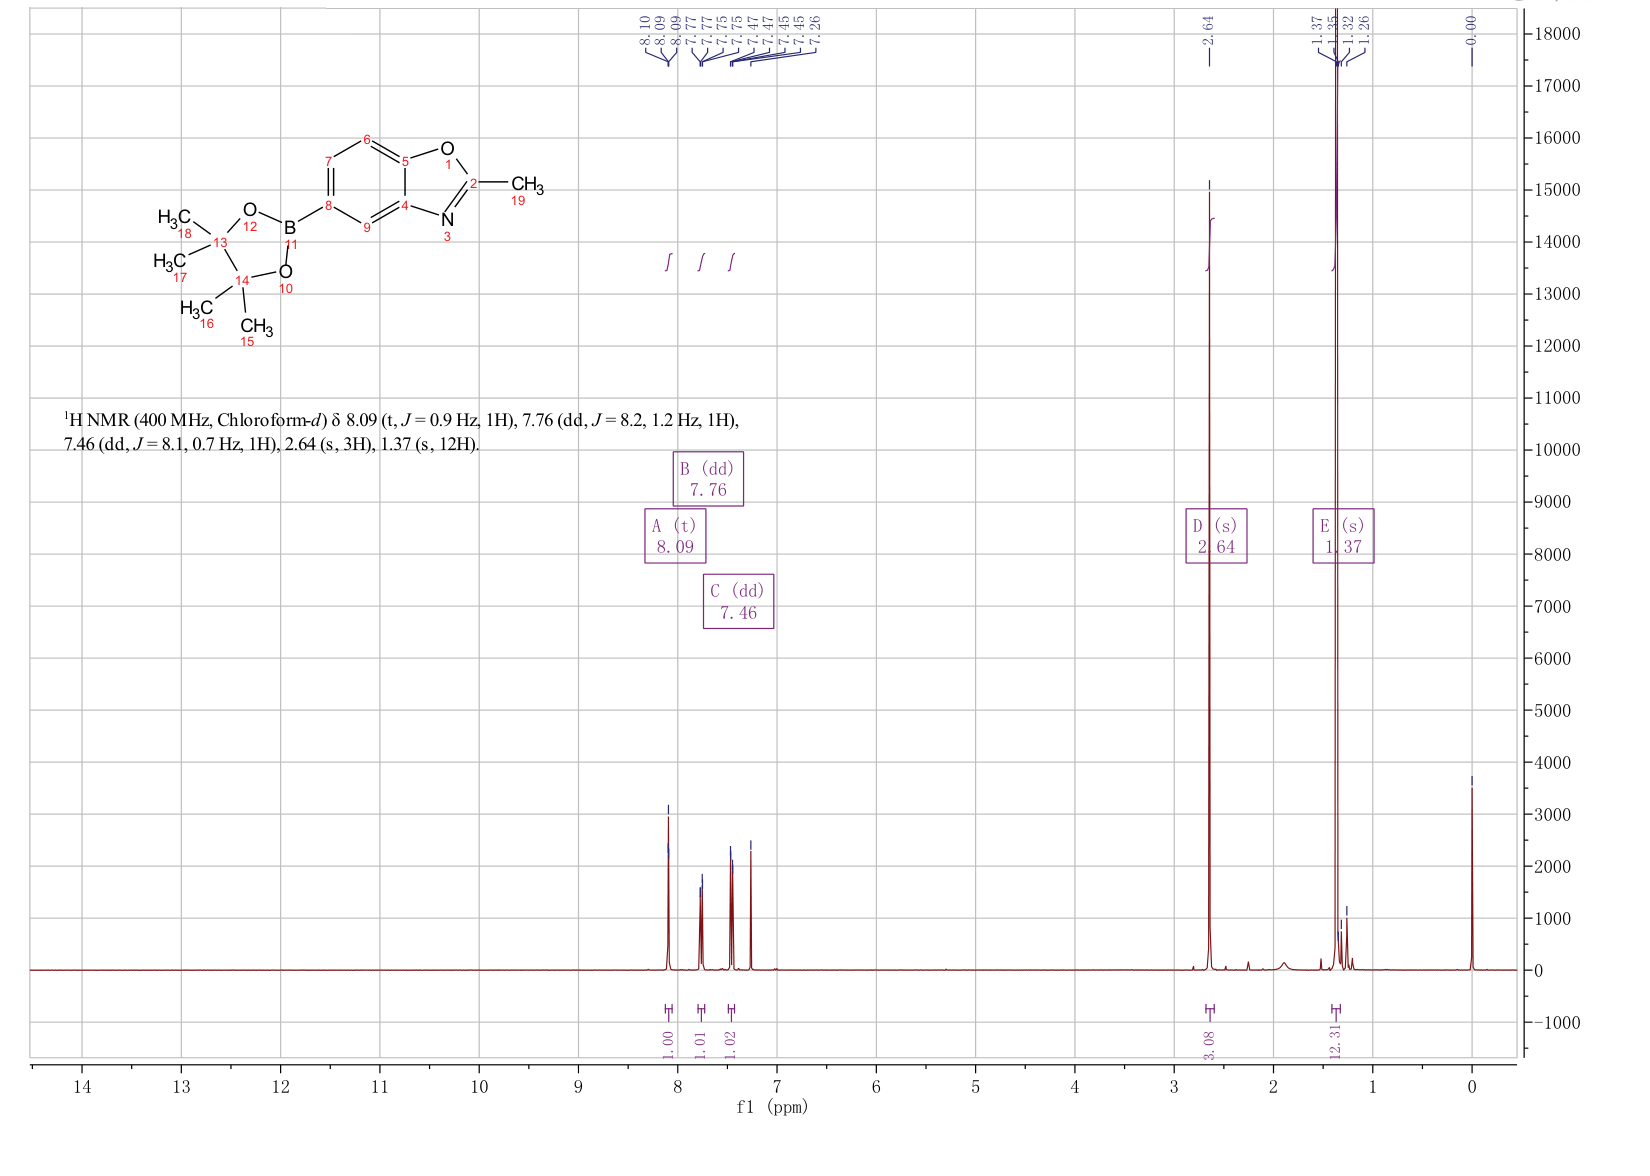Click the boron atom B labeled 11
The width and height of the screenshot is (1650, 1176).
coord(290,228)
